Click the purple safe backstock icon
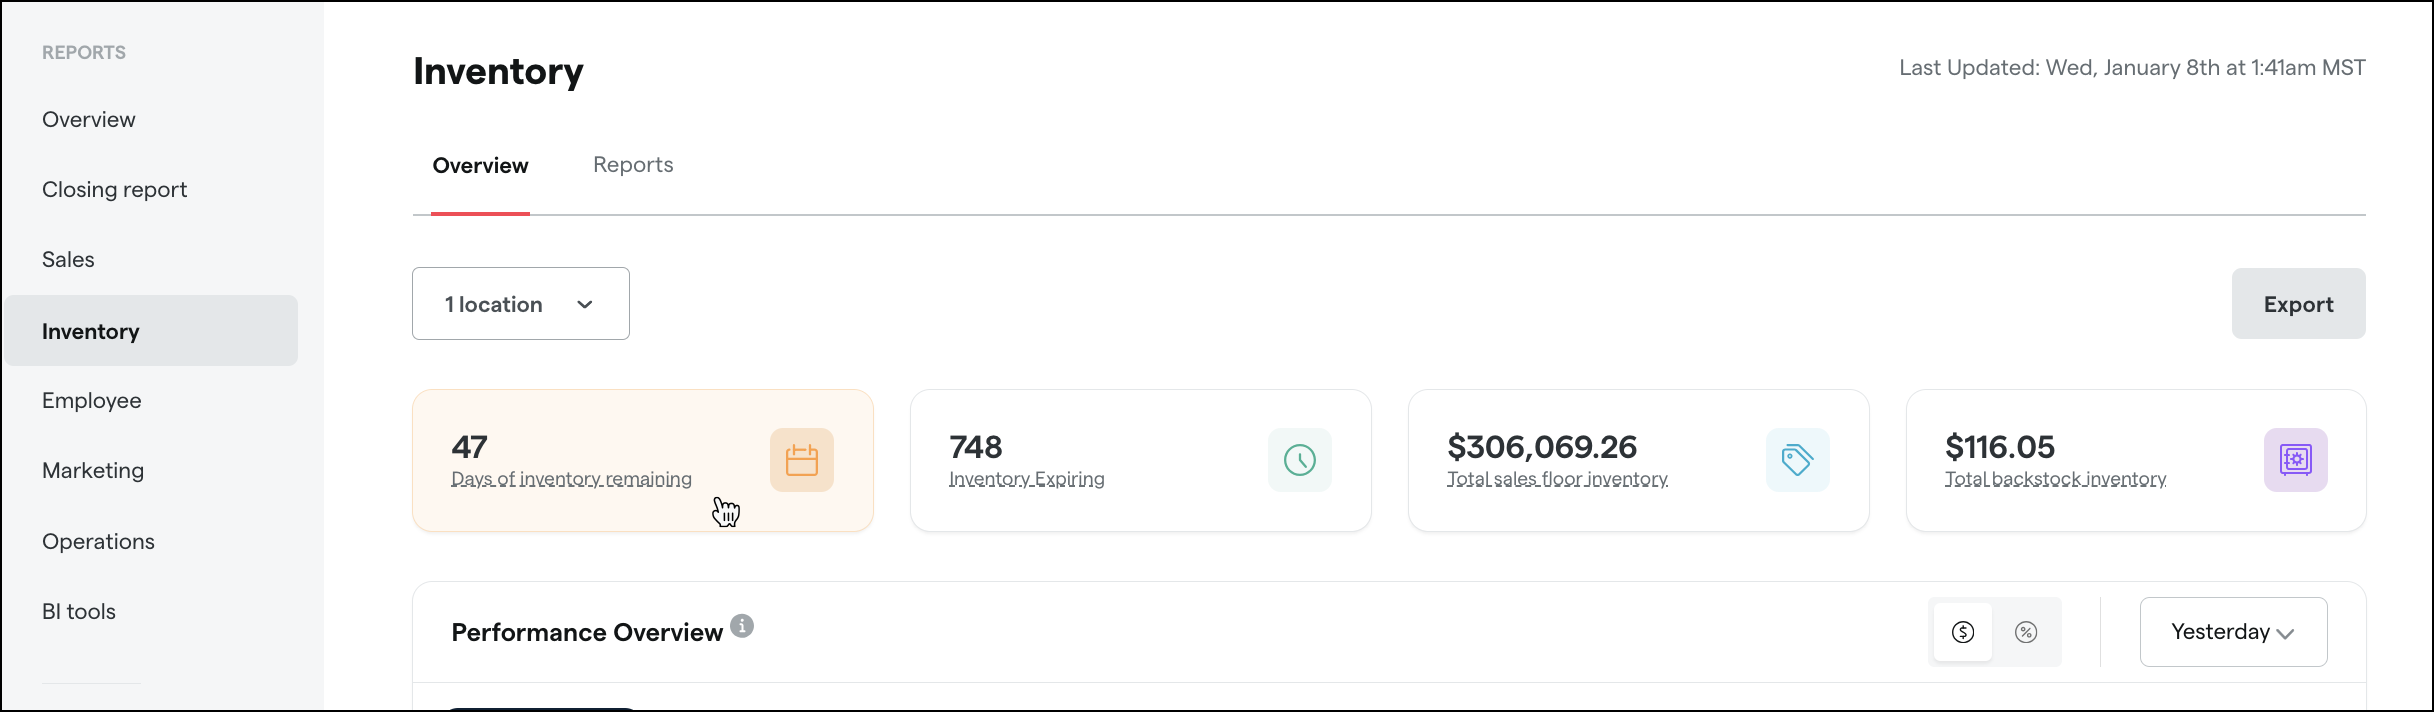Viewport: 2434px width, 712px height. pos(2295,460)
